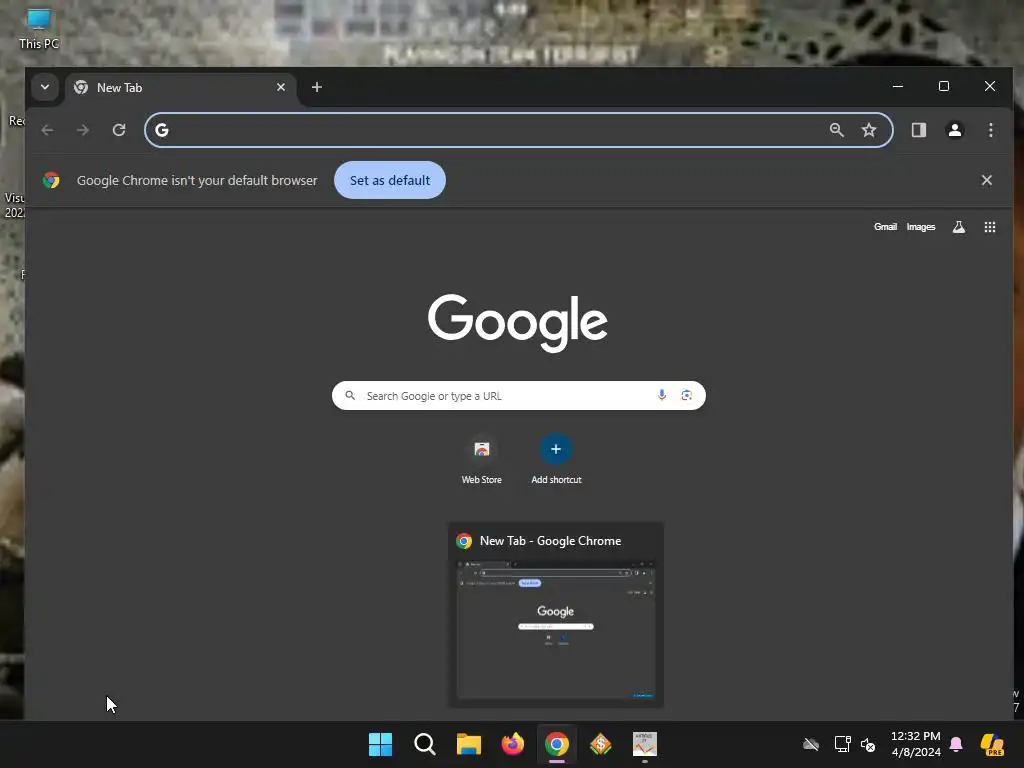Open the clock showing 12:32 PM

[916, 744]
